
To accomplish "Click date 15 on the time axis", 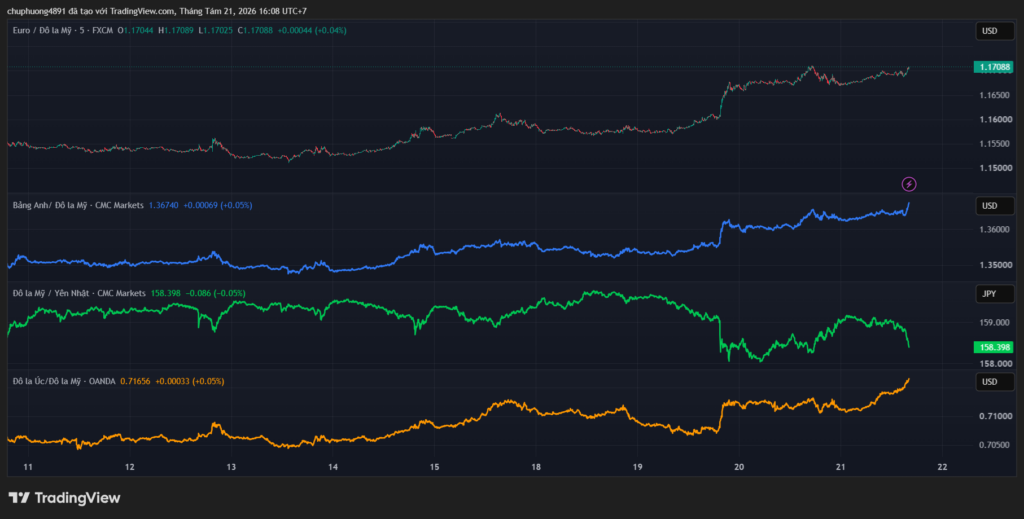I will pyautogui.click(x=434, y=467).
